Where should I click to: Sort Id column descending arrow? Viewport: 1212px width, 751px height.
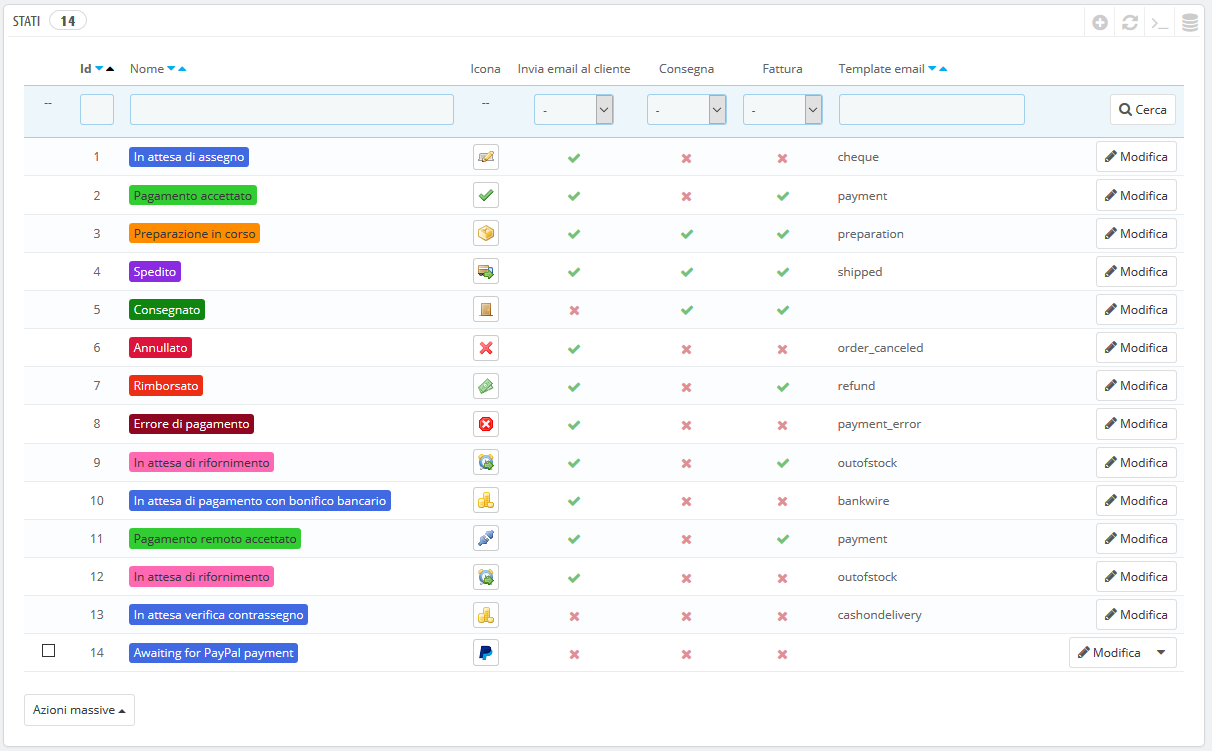coord(99,69)
